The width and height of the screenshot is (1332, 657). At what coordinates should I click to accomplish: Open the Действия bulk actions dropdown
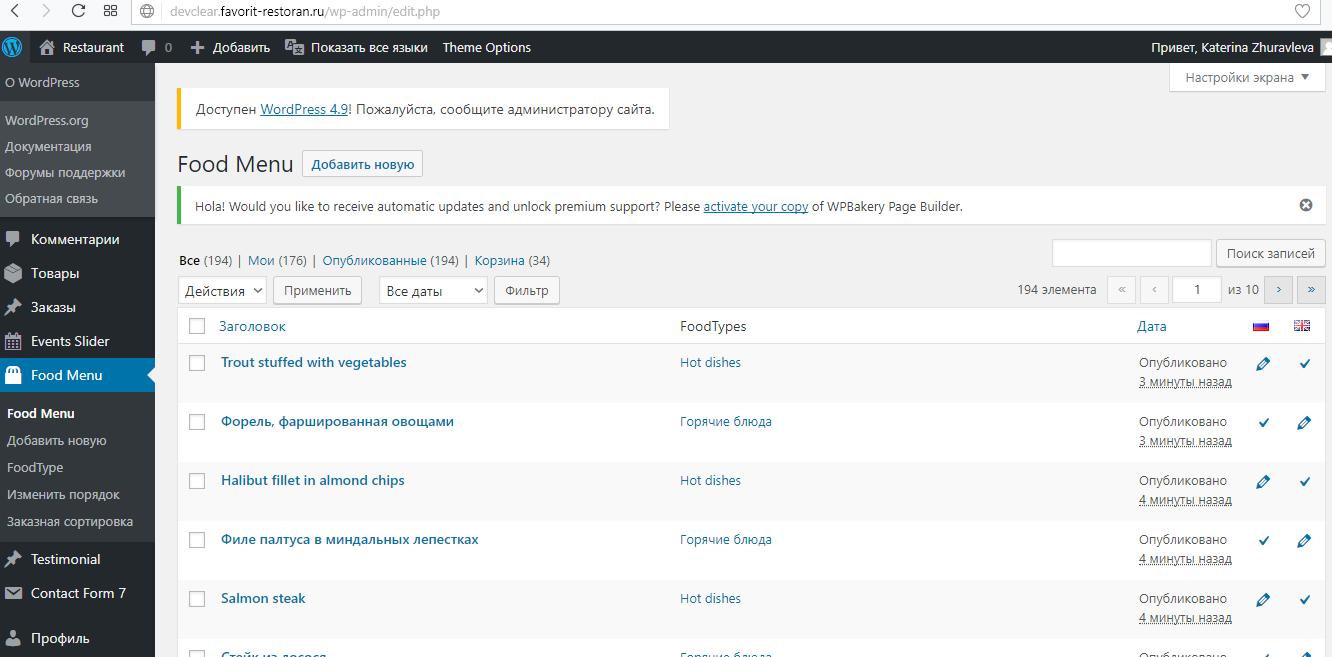pyautogui.click(x=222, y=290)
